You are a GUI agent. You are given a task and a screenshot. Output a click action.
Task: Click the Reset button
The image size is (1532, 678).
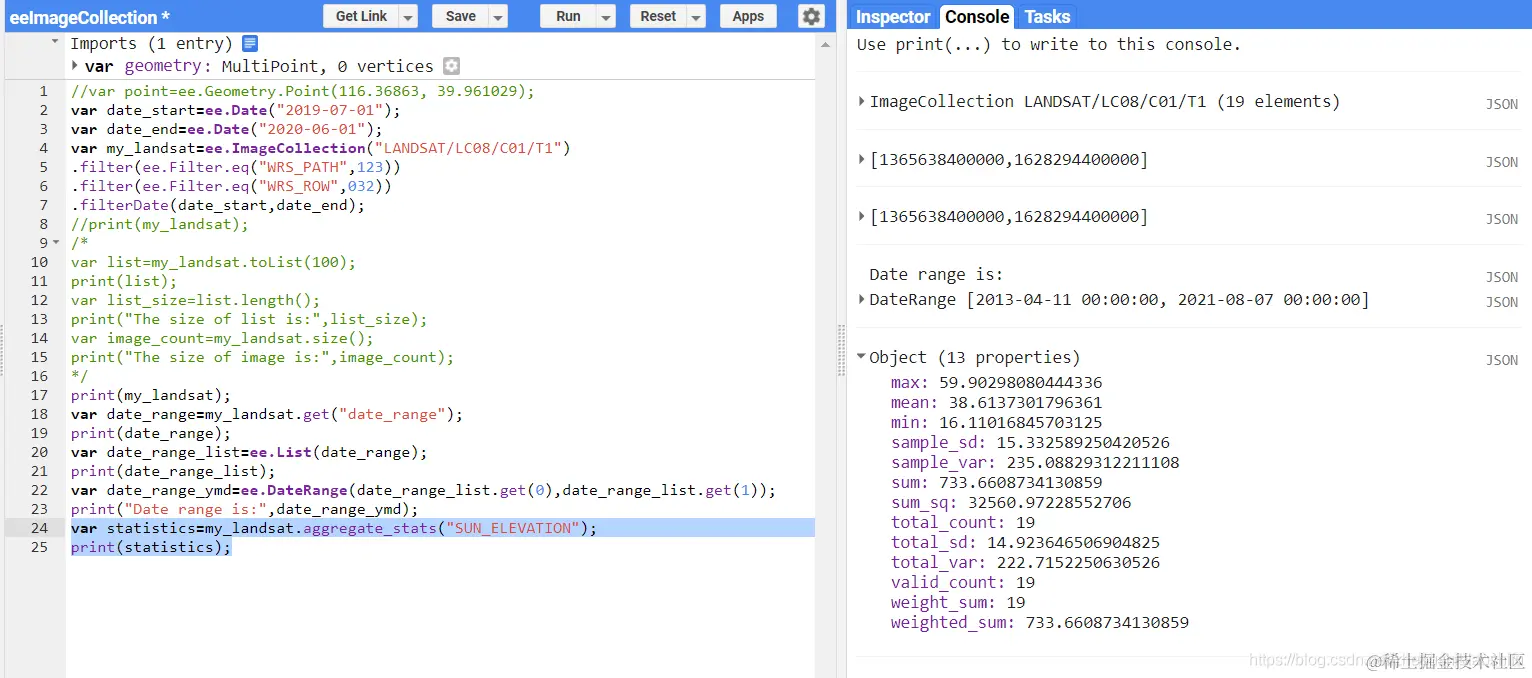click(658, 16)
